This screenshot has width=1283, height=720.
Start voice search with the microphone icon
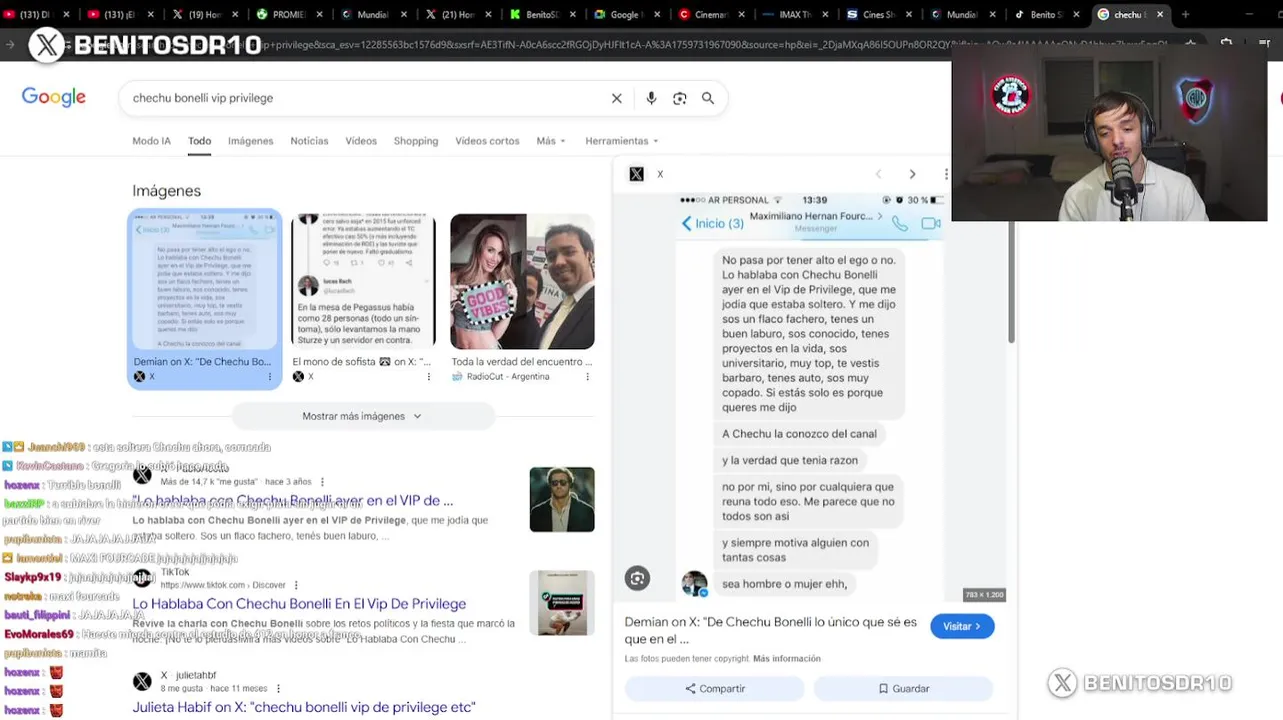651,98
